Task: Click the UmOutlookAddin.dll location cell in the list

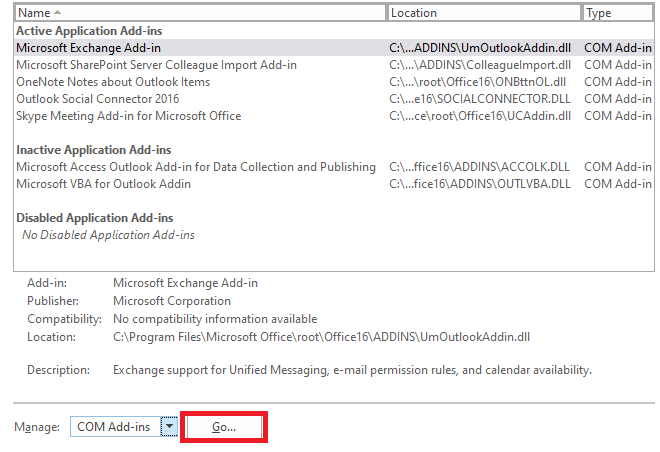Action: (480, 48)
